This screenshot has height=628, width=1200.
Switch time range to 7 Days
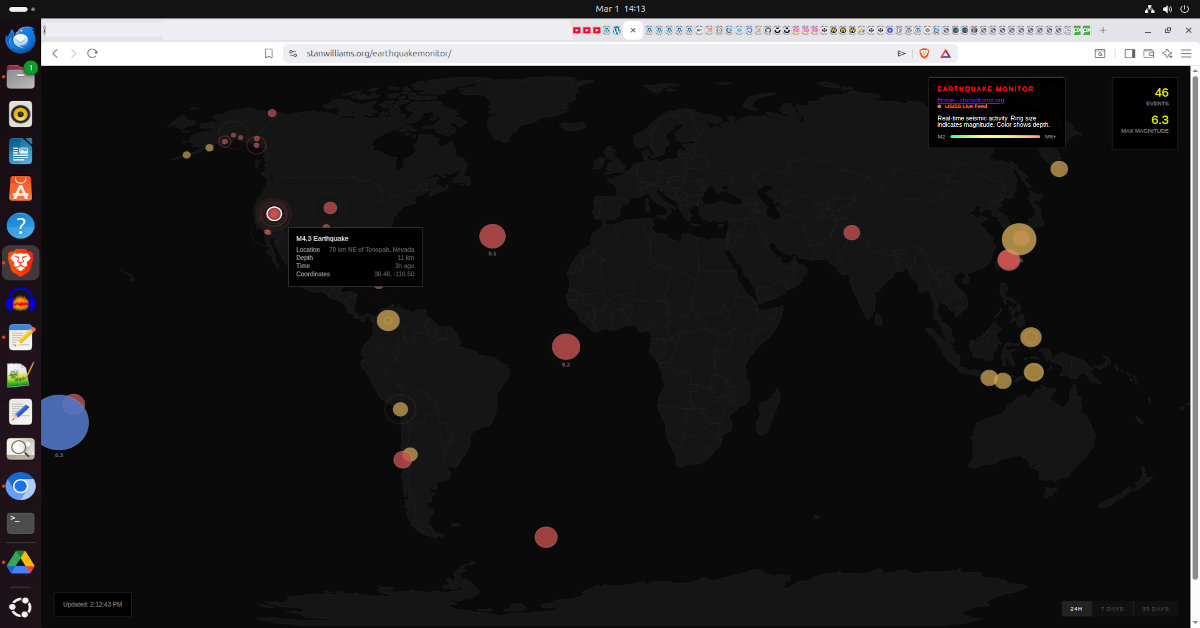pyautogui.click(x=1112, y=608)
